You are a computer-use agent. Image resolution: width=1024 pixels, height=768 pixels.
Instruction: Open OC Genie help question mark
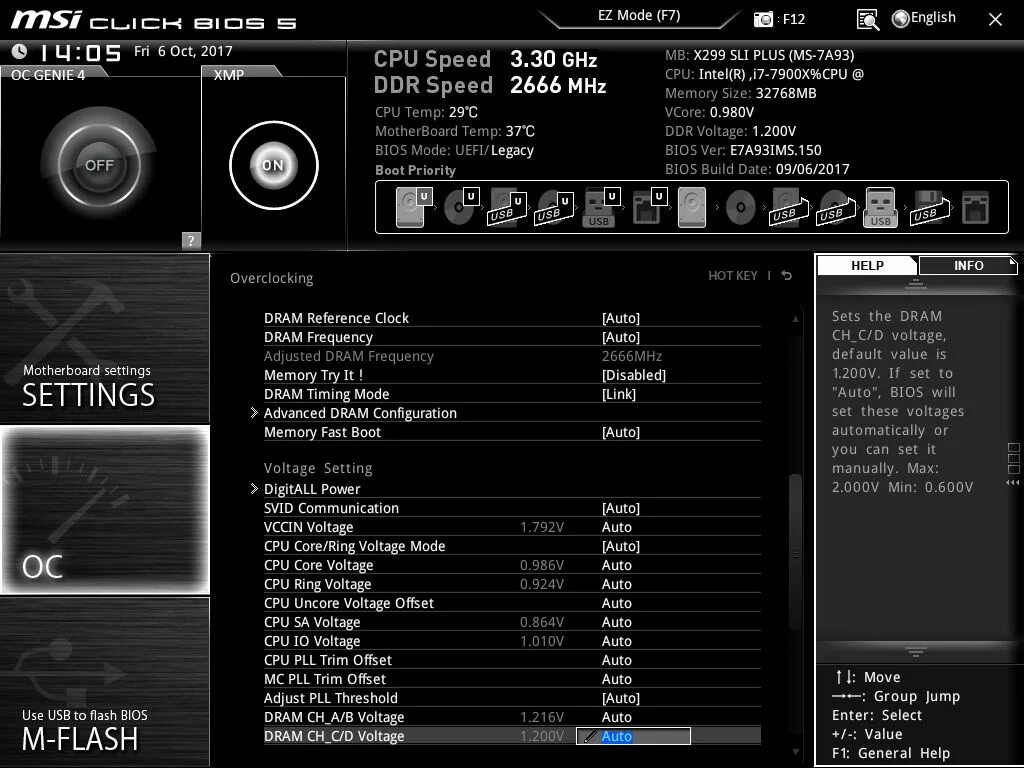(191, 240)
